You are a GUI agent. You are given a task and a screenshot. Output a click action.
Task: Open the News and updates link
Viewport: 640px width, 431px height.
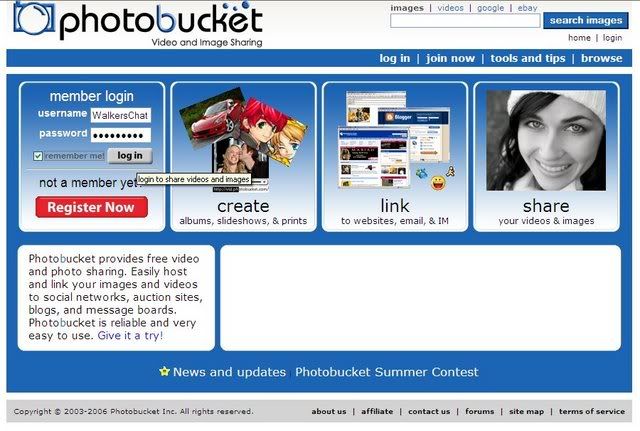point(229,372)
